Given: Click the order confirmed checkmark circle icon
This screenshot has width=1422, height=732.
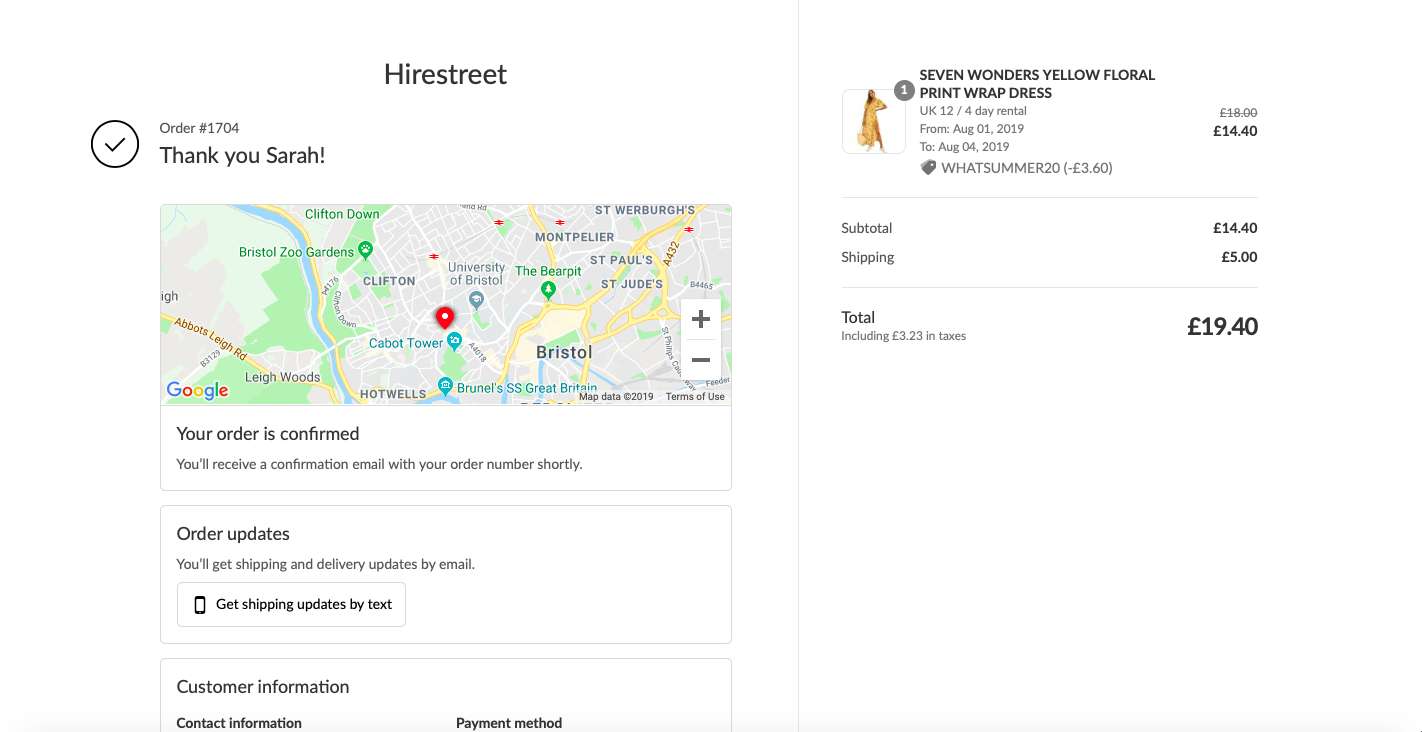Looking at the screenshot, I should (115, 144).
